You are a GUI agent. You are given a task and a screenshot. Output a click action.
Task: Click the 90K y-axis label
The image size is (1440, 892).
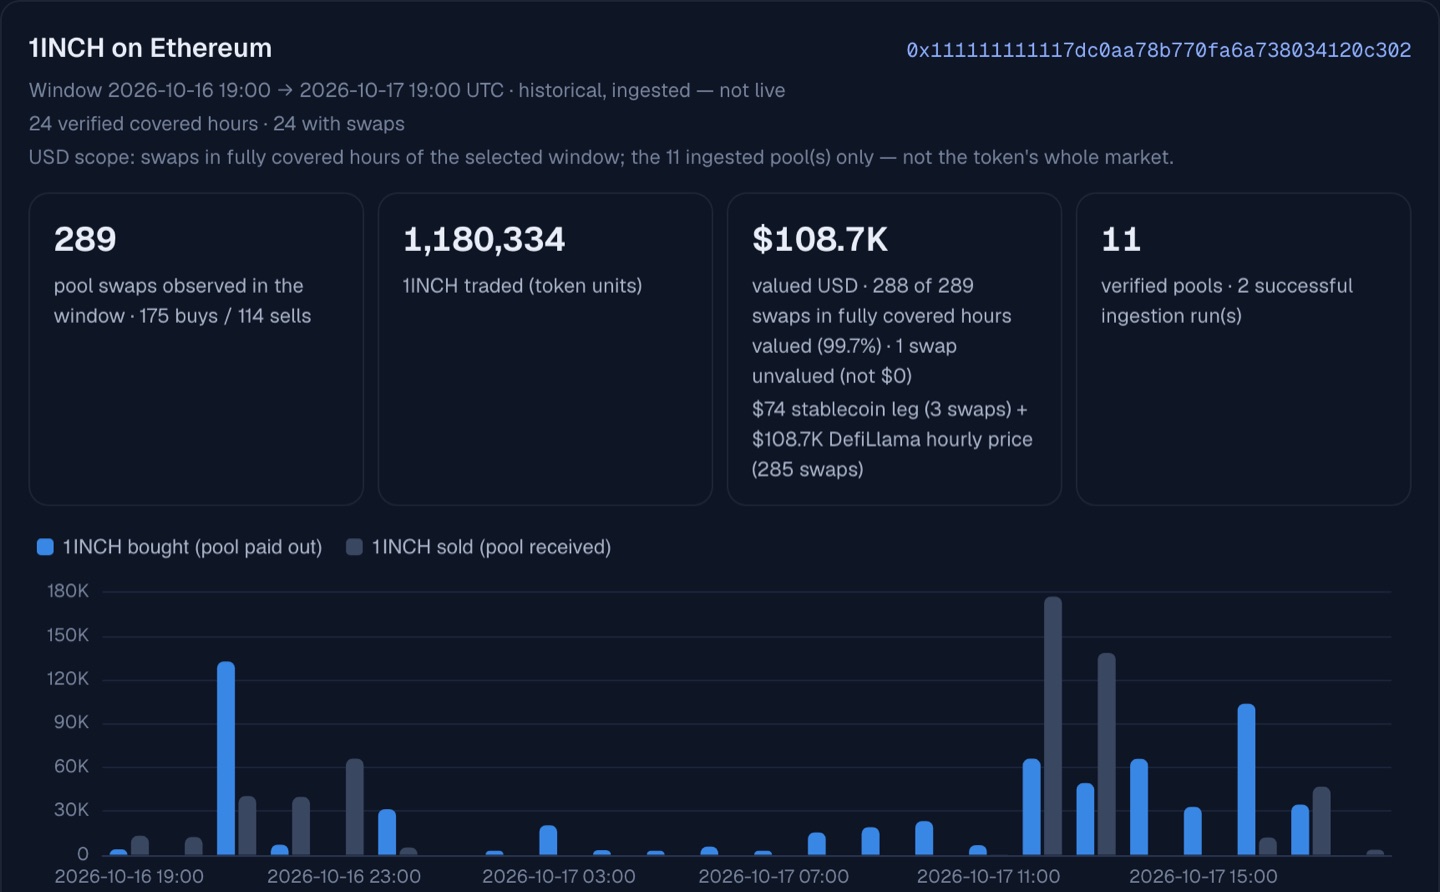(71, 722)
